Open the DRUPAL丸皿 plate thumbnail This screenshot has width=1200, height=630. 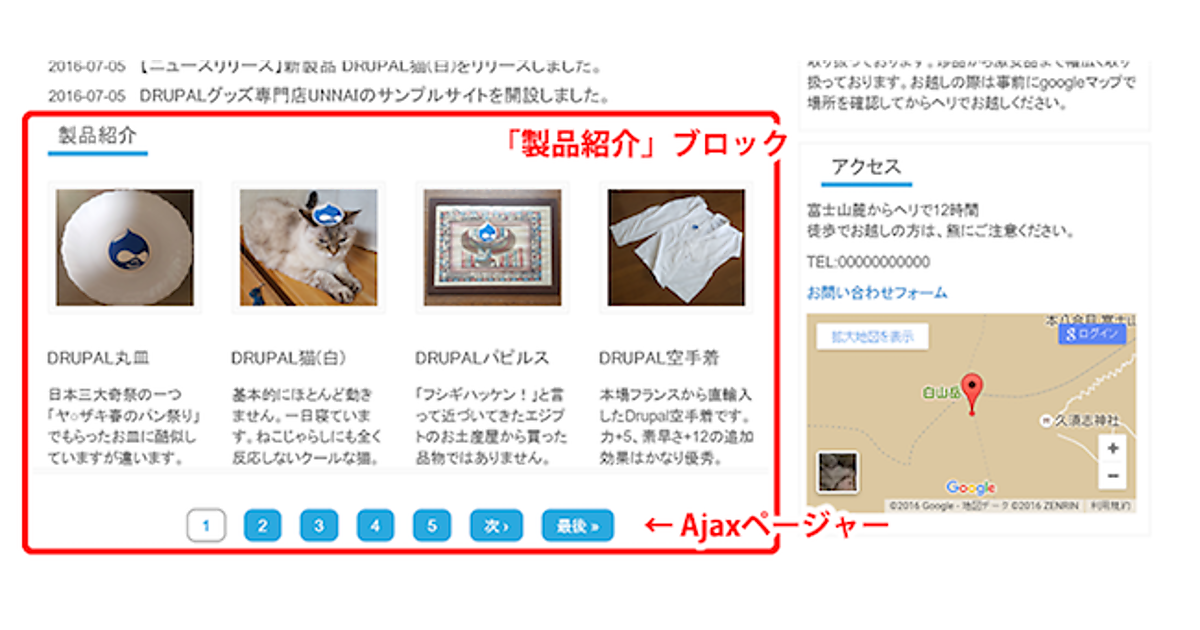tap(125, 247)
